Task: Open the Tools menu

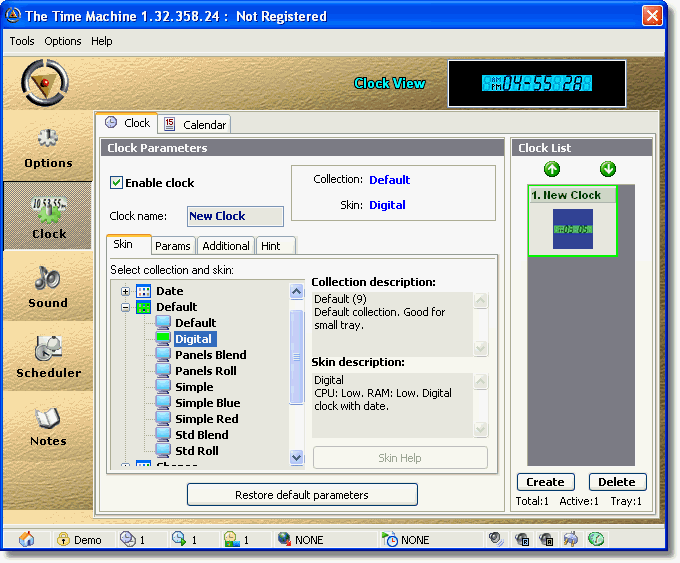Action: click(22, 41)
